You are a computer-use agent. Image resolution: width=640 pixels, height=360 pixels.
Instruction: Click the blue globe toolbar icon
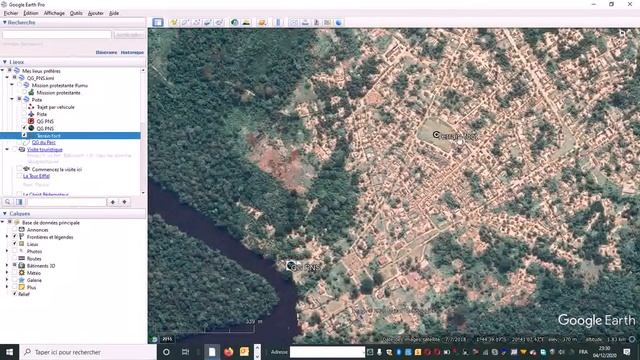coord(338,22)
